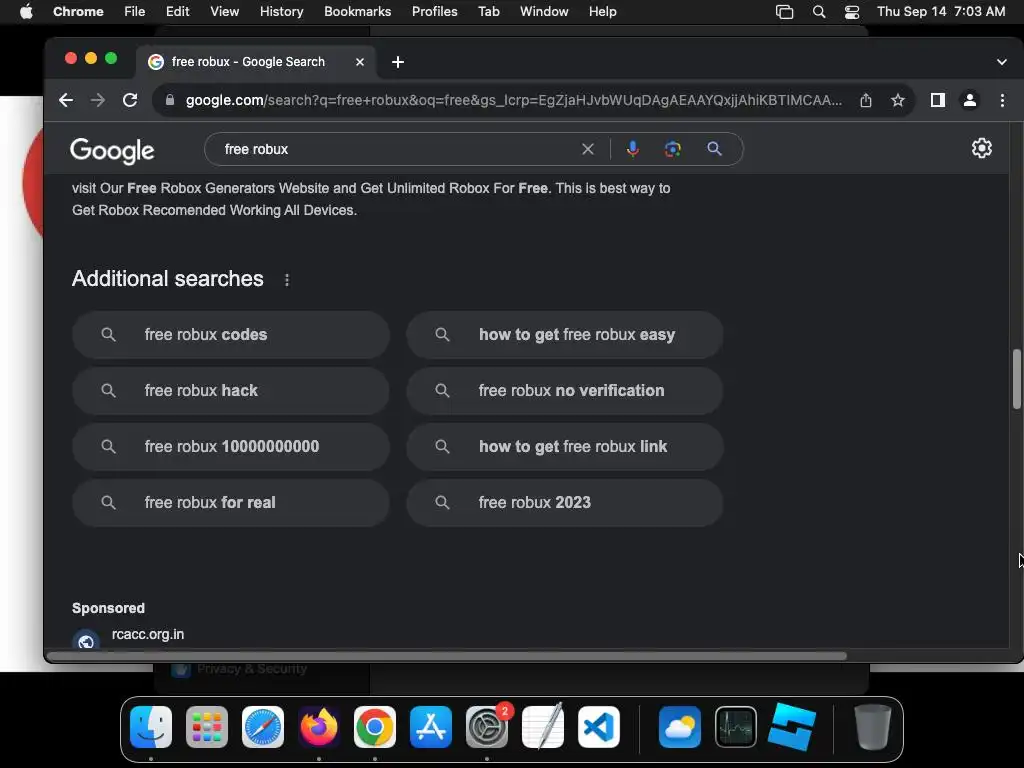Open Control Center in menu bar

(852, 12)
